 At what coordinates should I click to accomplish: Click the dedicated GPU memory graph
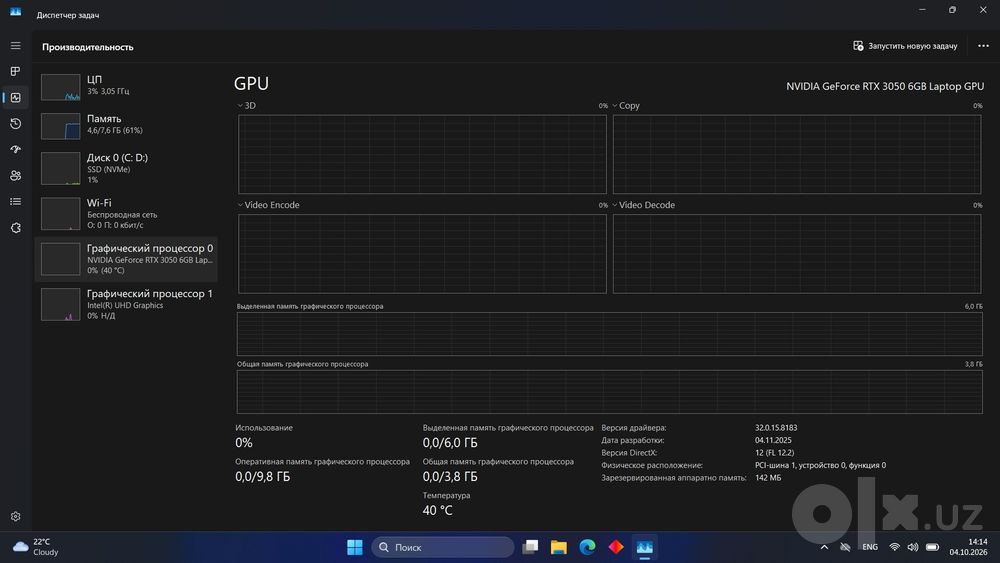(610, 334)
